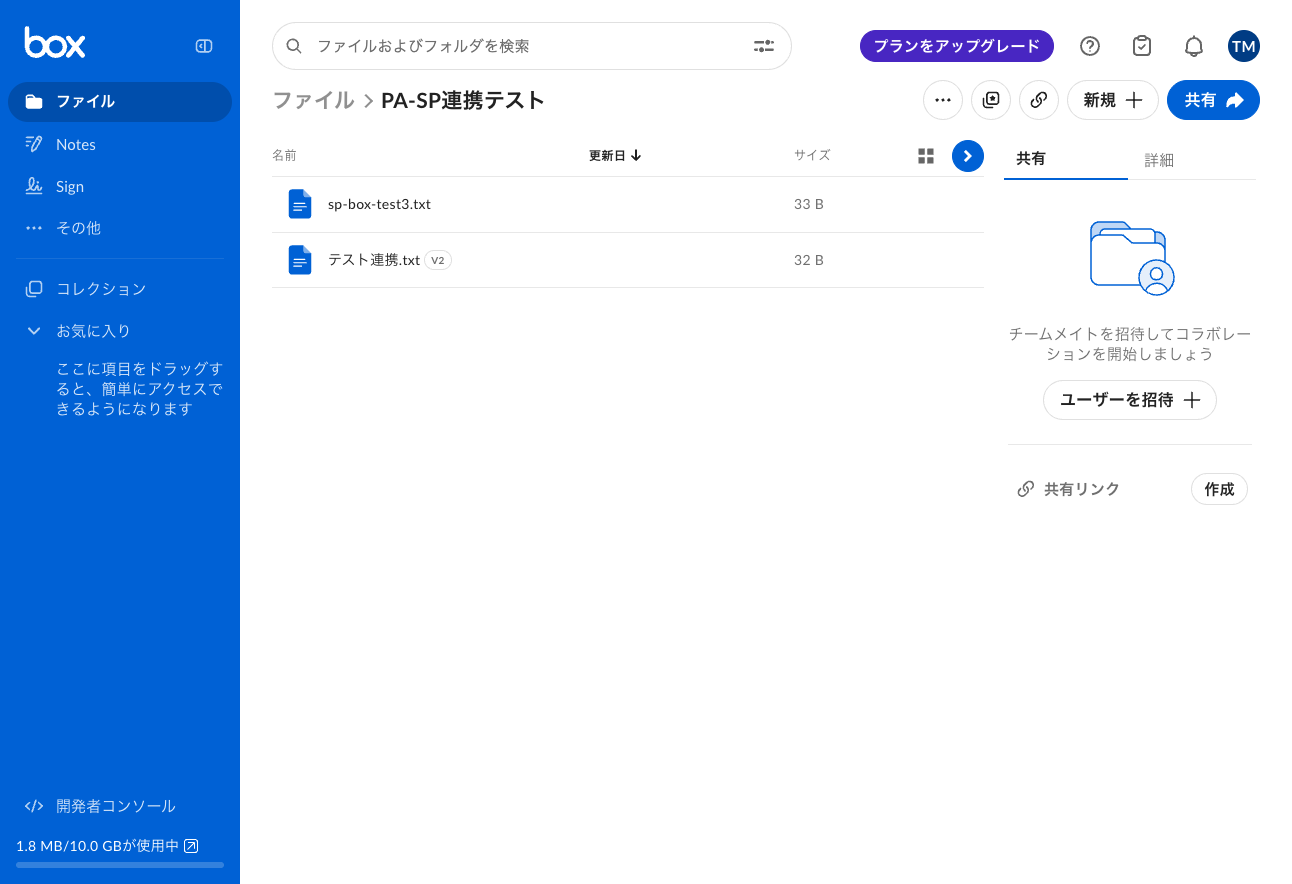Sort by 更新日 column header
The width and height of the screenshot is (1292, 884).
point(615,155)
